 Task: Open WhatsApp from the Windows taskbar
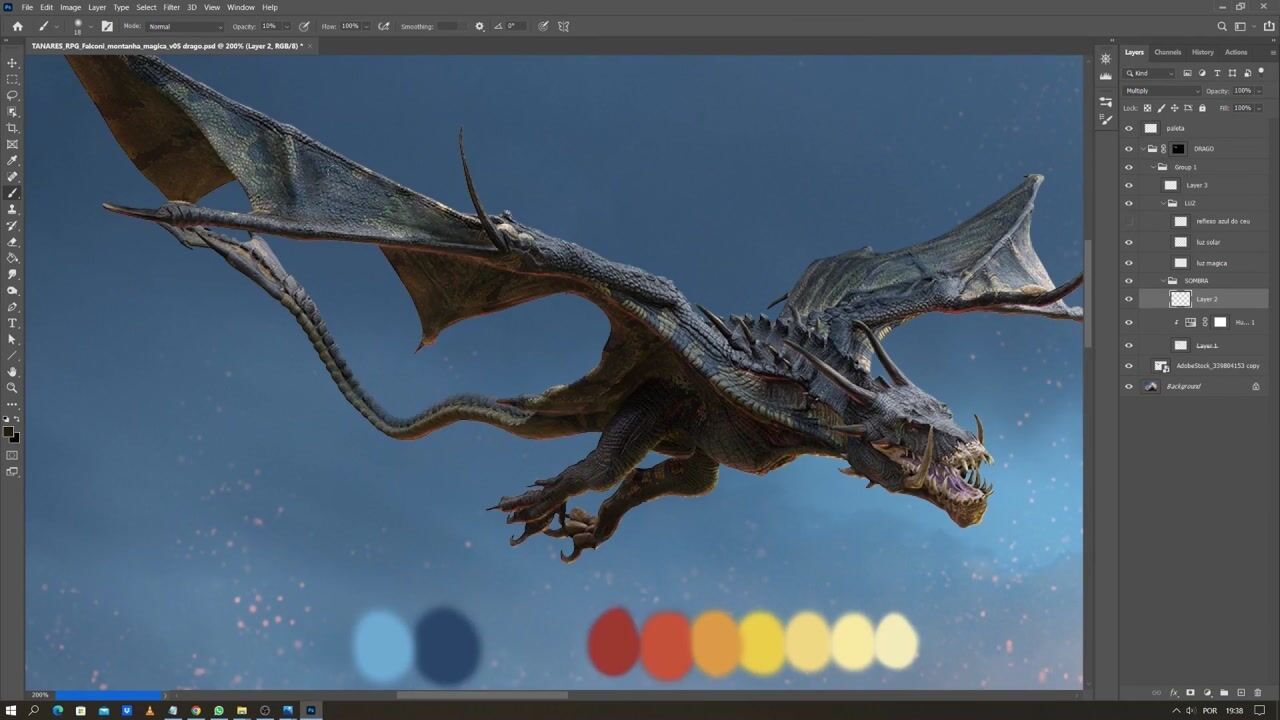tap(218, 711)
